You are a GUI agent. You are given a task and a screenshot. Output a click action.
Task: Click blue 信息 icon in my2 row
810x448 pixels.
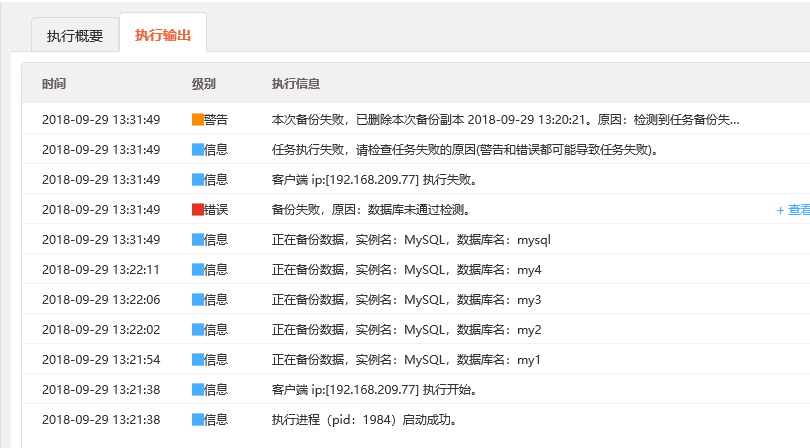point(197,330)
